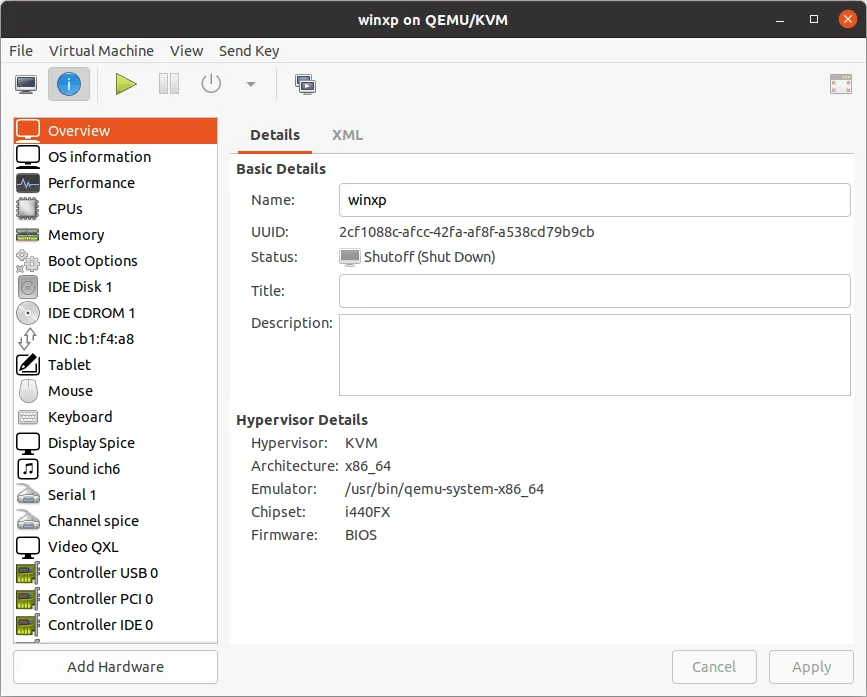The image size is (867, 697).
Task: Toggle fullscreen mode
Action: 839,84
